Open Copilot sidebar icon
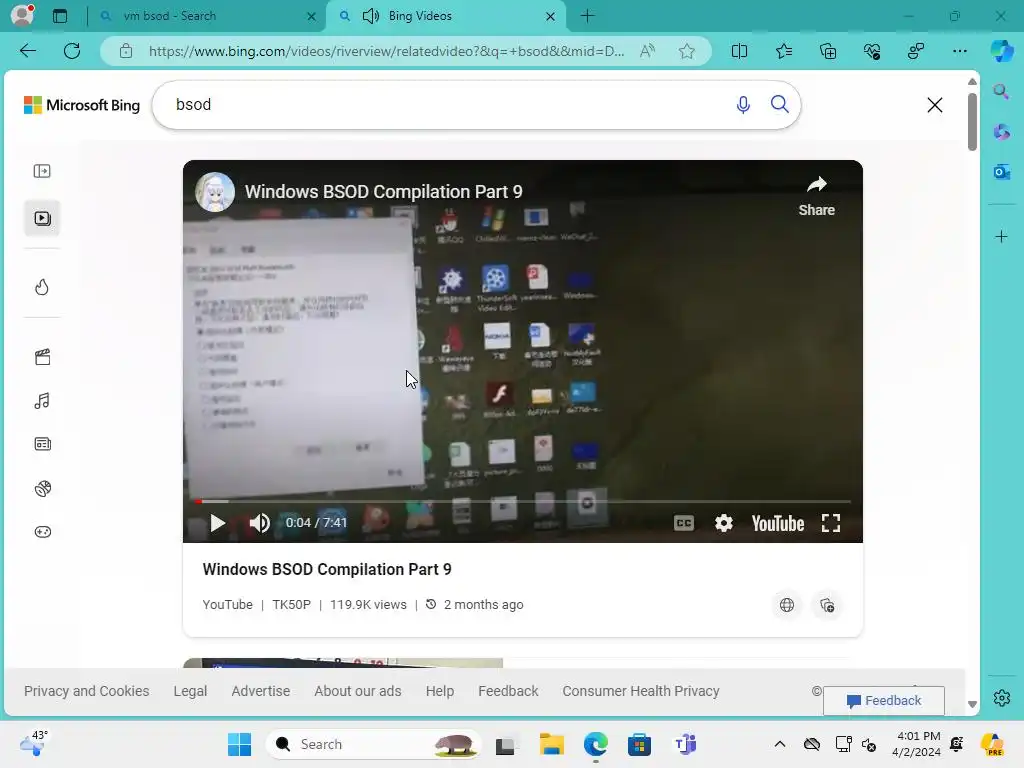 [1001, 51]
